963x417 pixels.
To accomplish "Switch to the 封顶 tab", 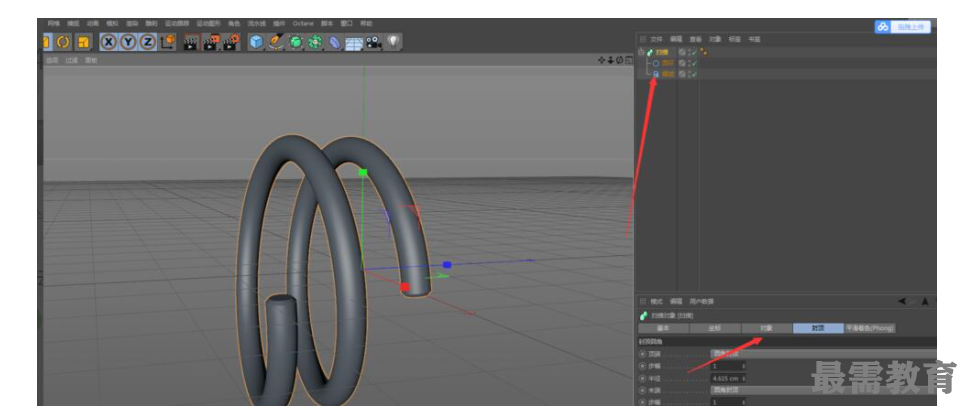I will (818, 329).
